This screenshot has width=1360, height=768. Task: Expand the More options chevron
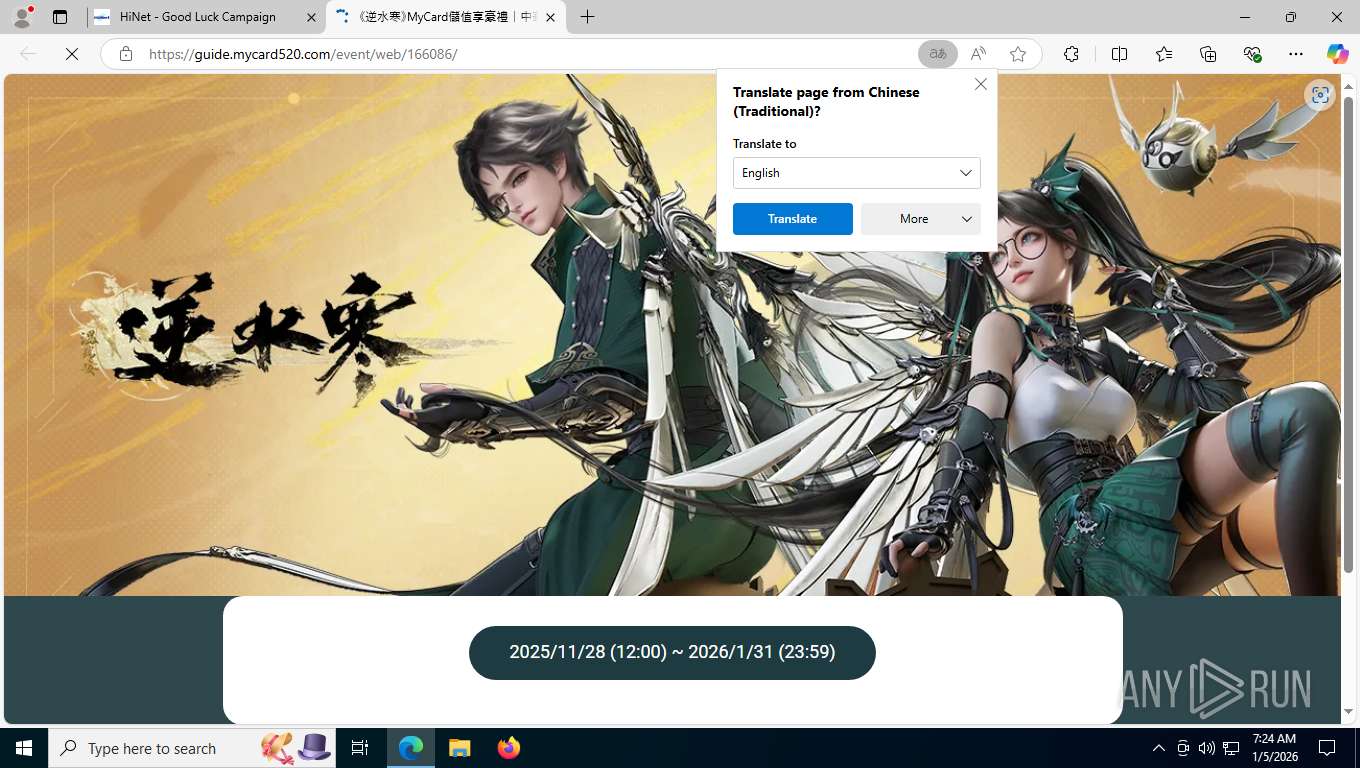click(967, 219)
